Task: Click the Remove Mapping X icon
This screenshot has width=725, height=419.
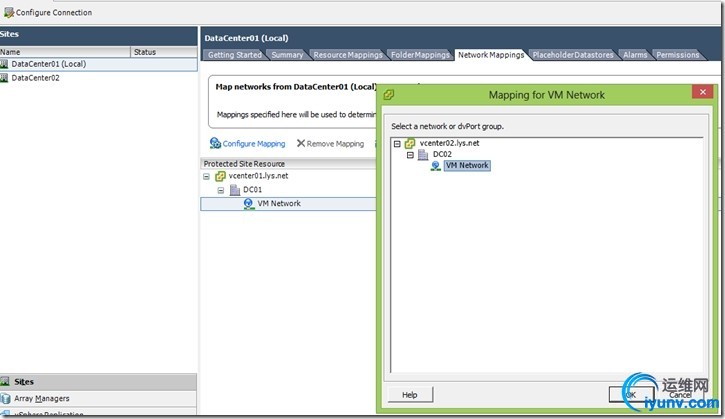Action: tap(301, 143)
